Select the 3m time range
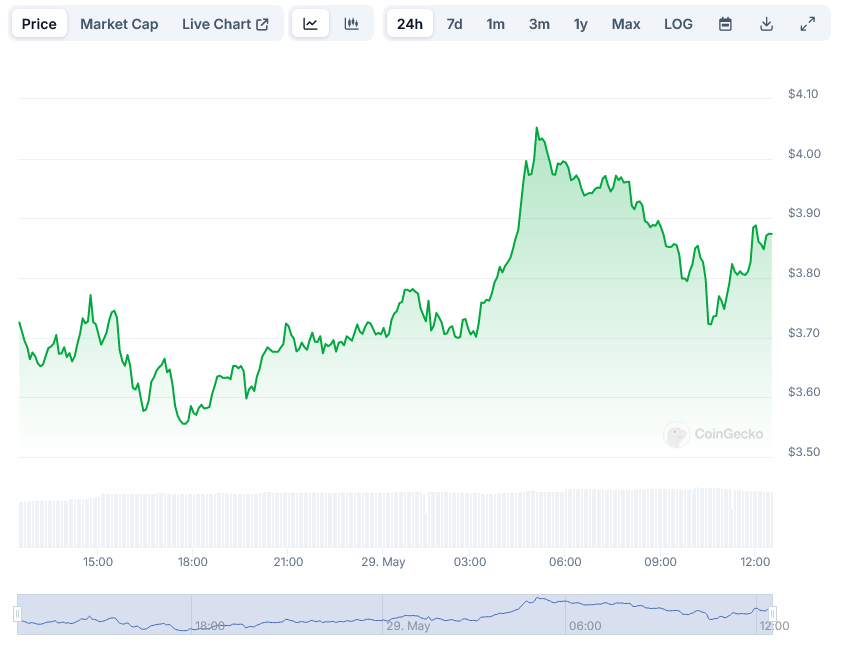Image resolution: width=859 pixels, height=654 pixels. coord(539,24)
